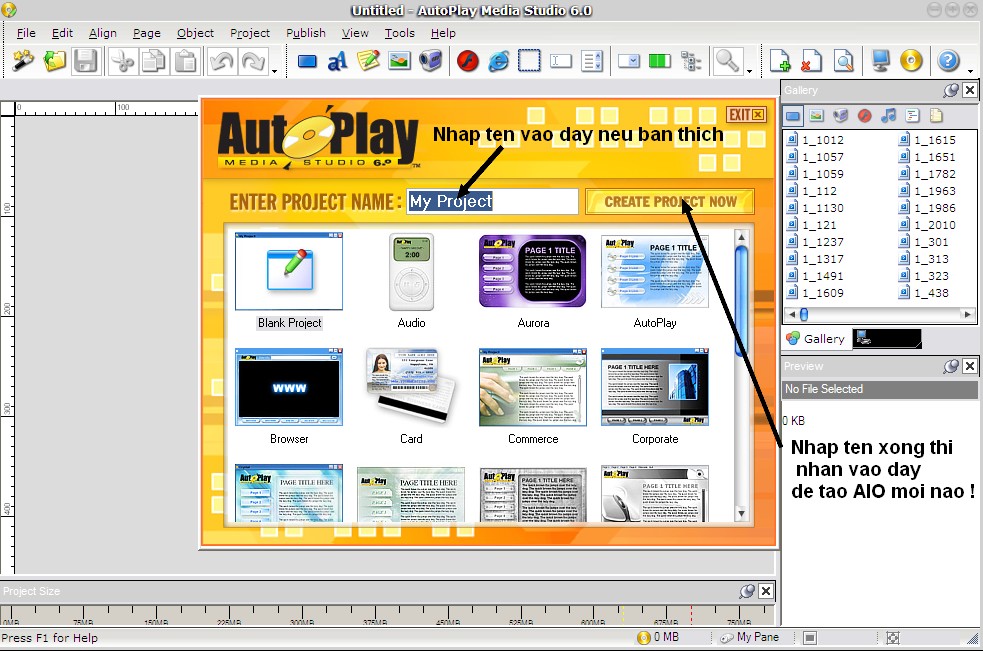Insert a Flash object (red icon)
Viewport: 983px width, 651px height.
click(x=468, y=61)
